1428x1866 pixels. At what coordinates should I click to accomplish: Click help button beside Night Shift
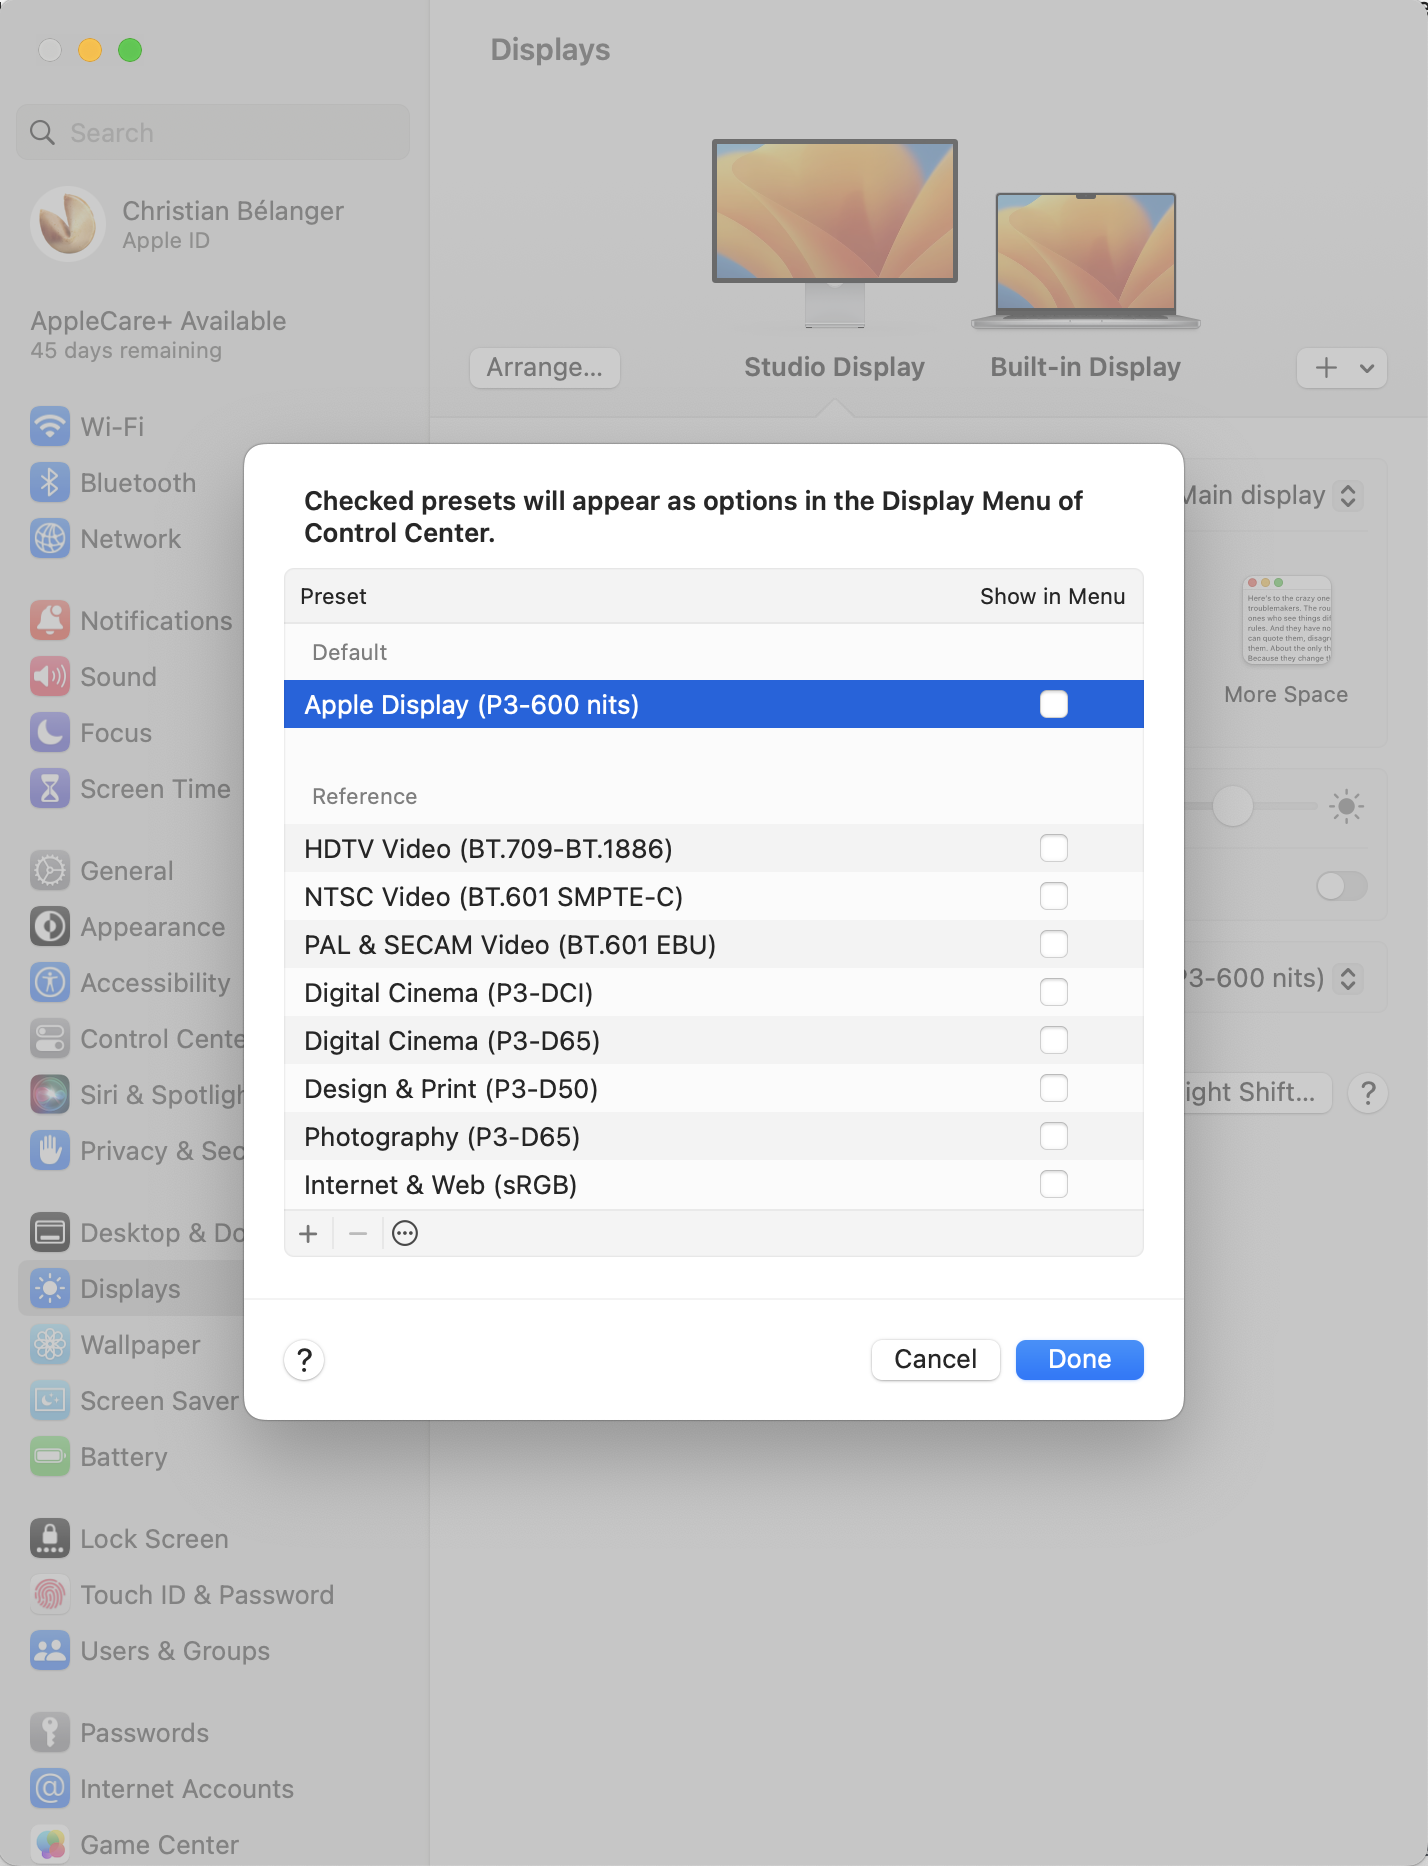click(x=1368, y=1093)
